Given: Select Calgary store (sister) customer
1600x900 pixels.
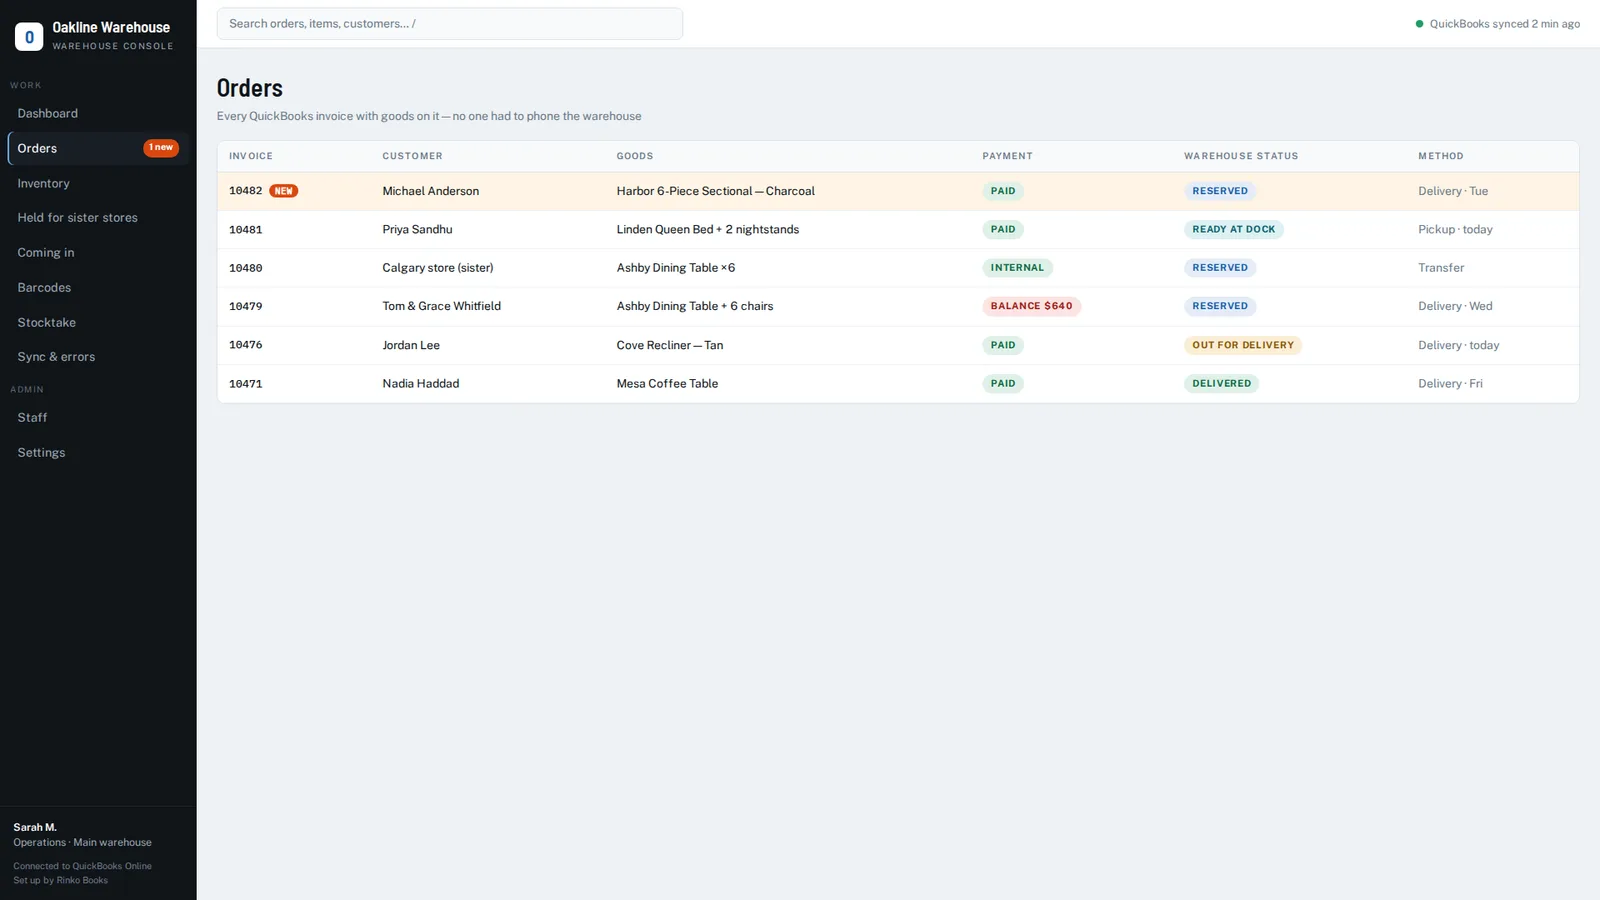Looking at the screenshot, I should (438, 268).
